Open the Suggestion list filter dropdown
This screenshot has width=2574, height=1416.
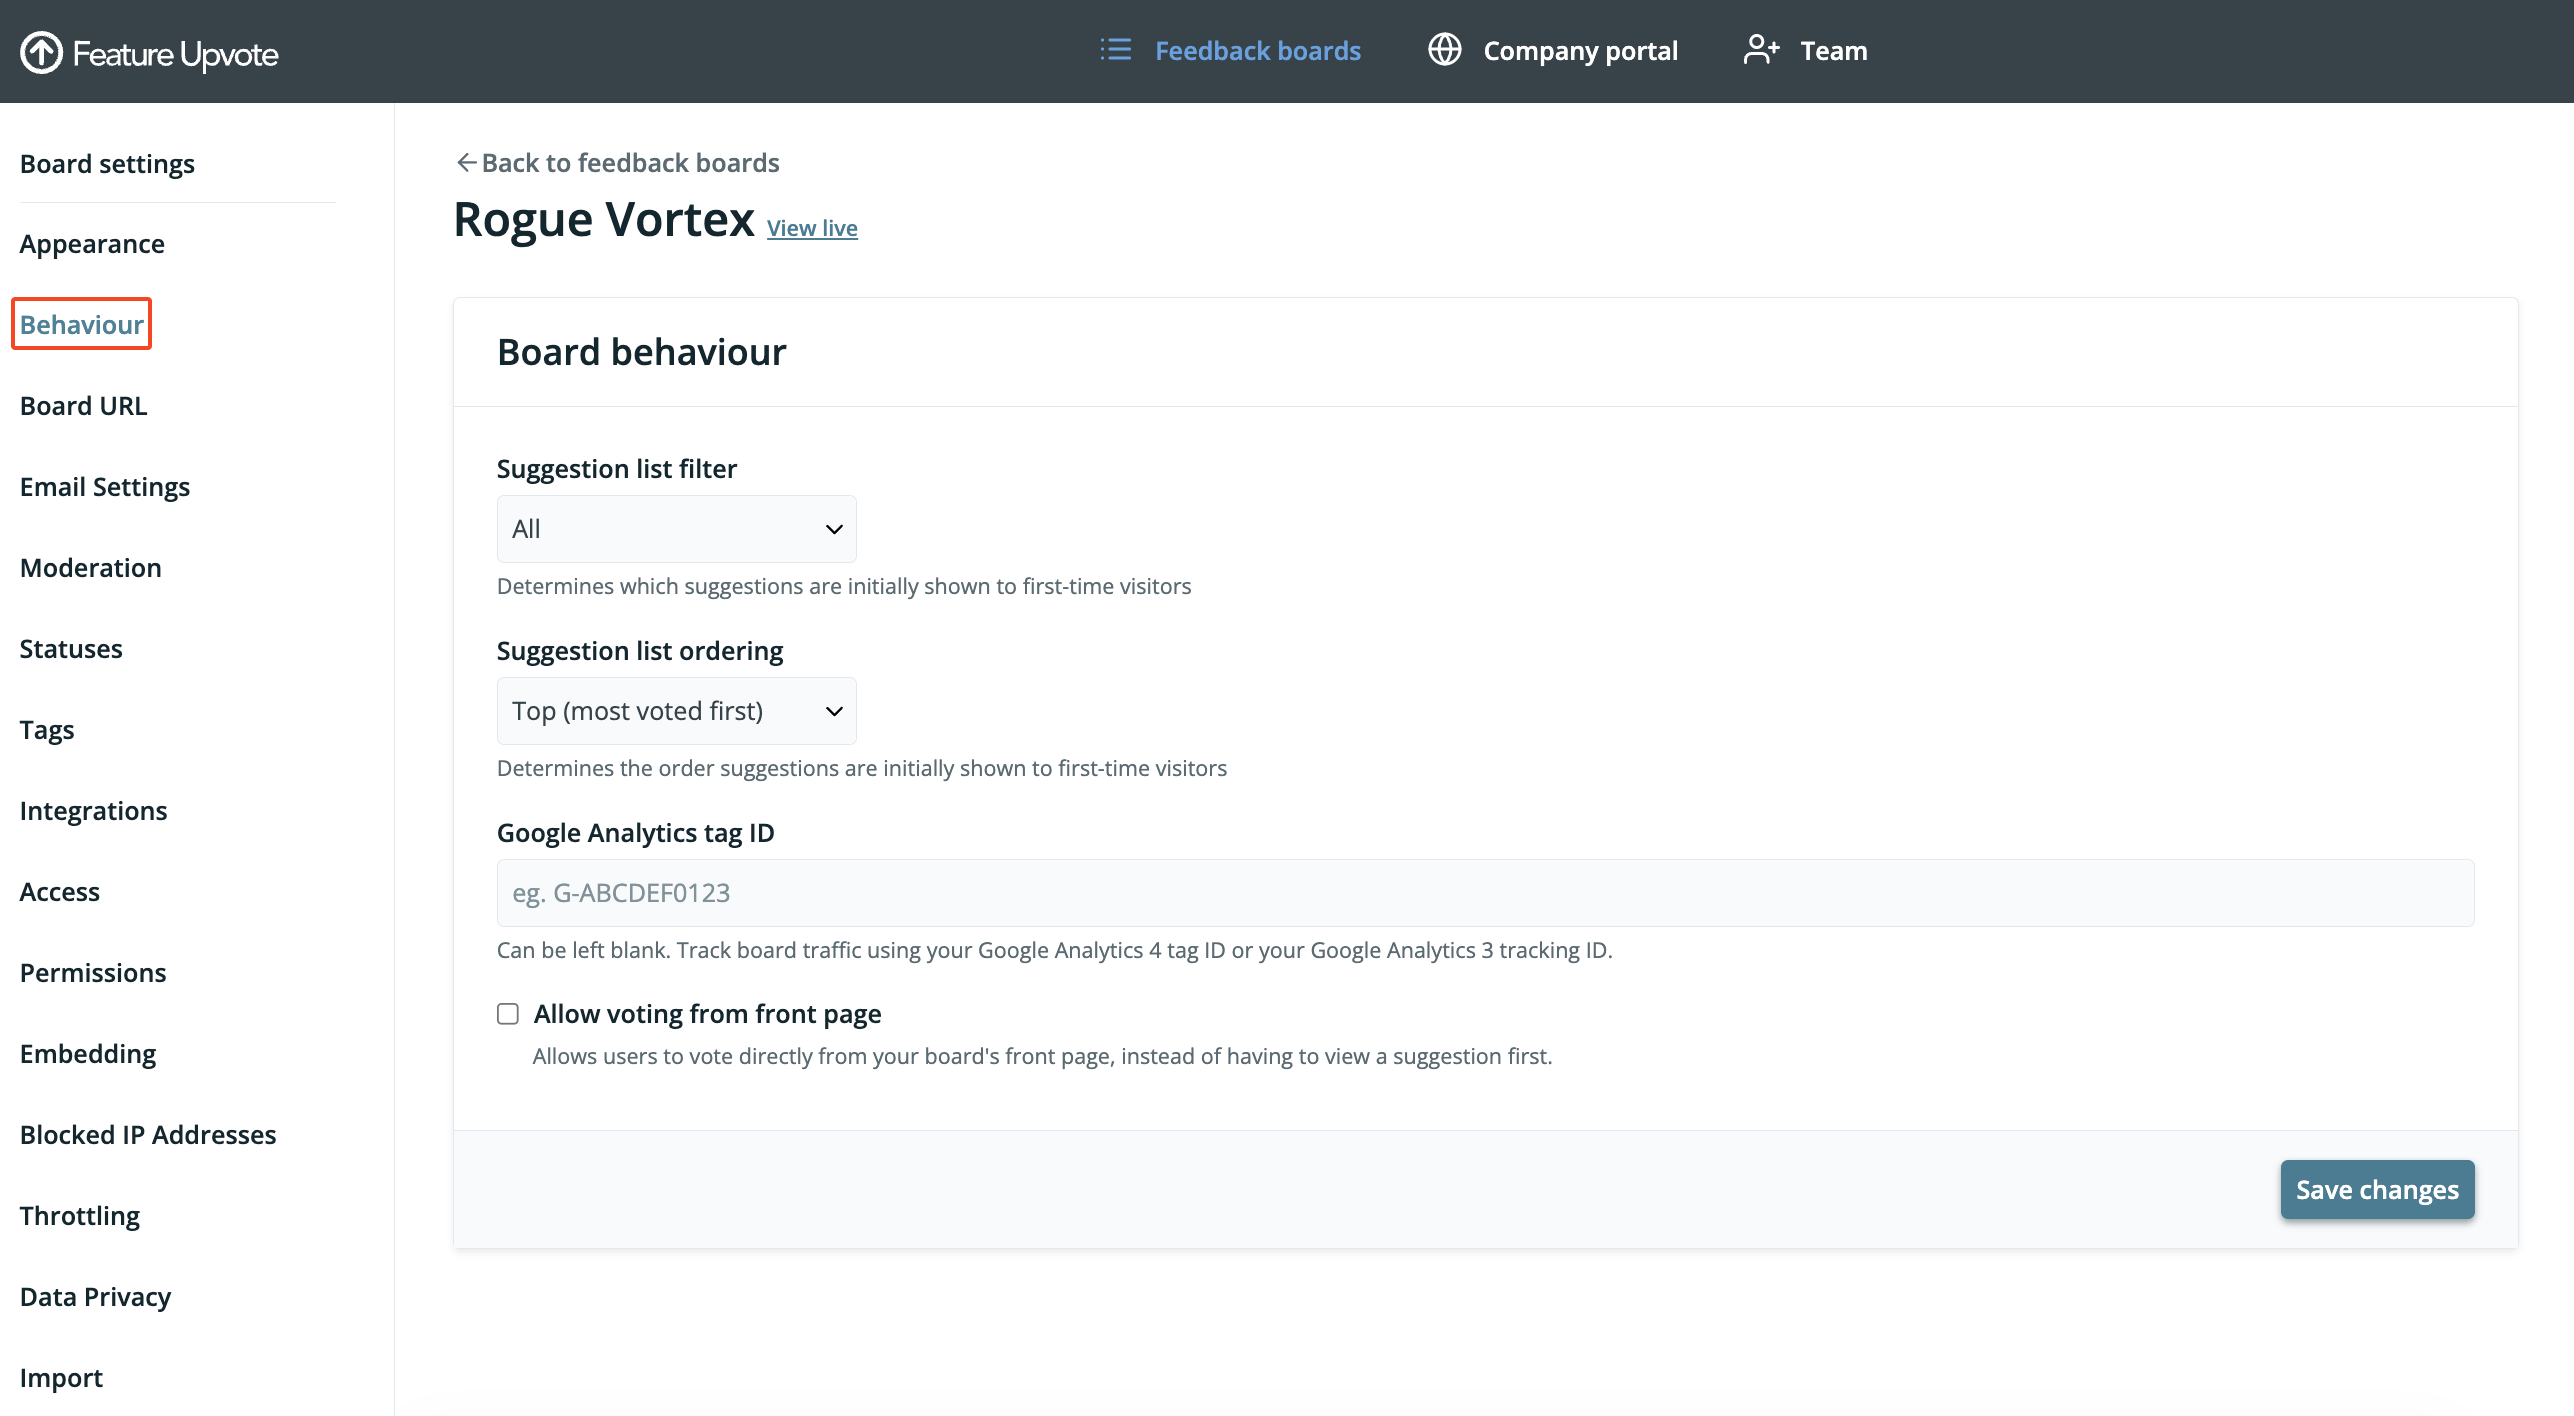pyautogui.click(x=676, y=529)
